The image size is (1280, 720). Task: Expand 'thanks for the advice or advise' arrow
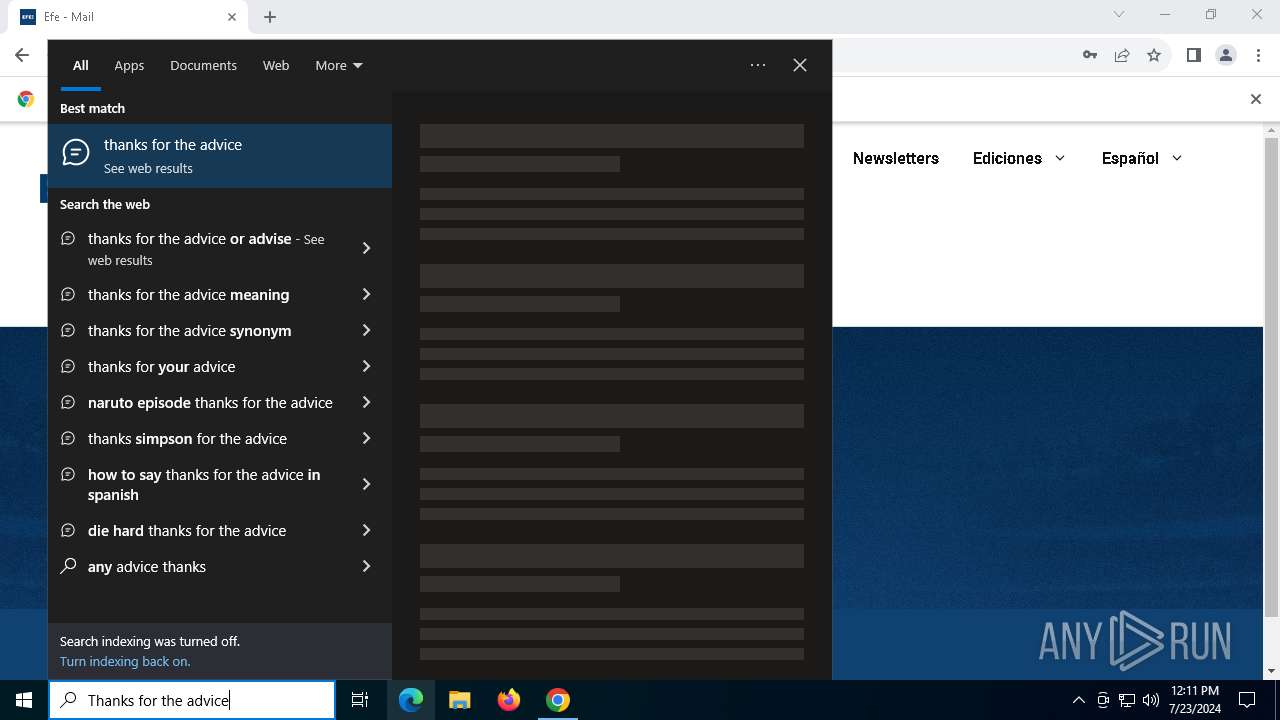[366, 248]
